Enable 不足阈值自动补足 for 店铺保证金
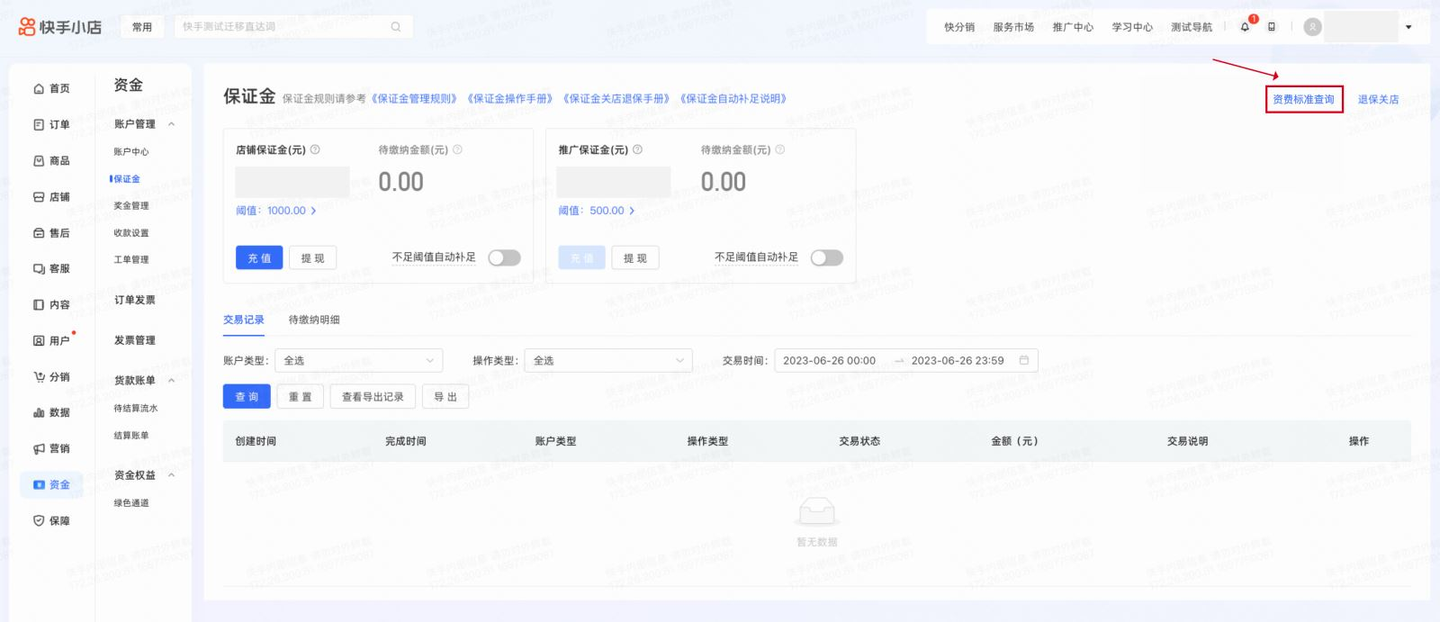The width and height of the screenshot is (1440, 622). (505, 257)
